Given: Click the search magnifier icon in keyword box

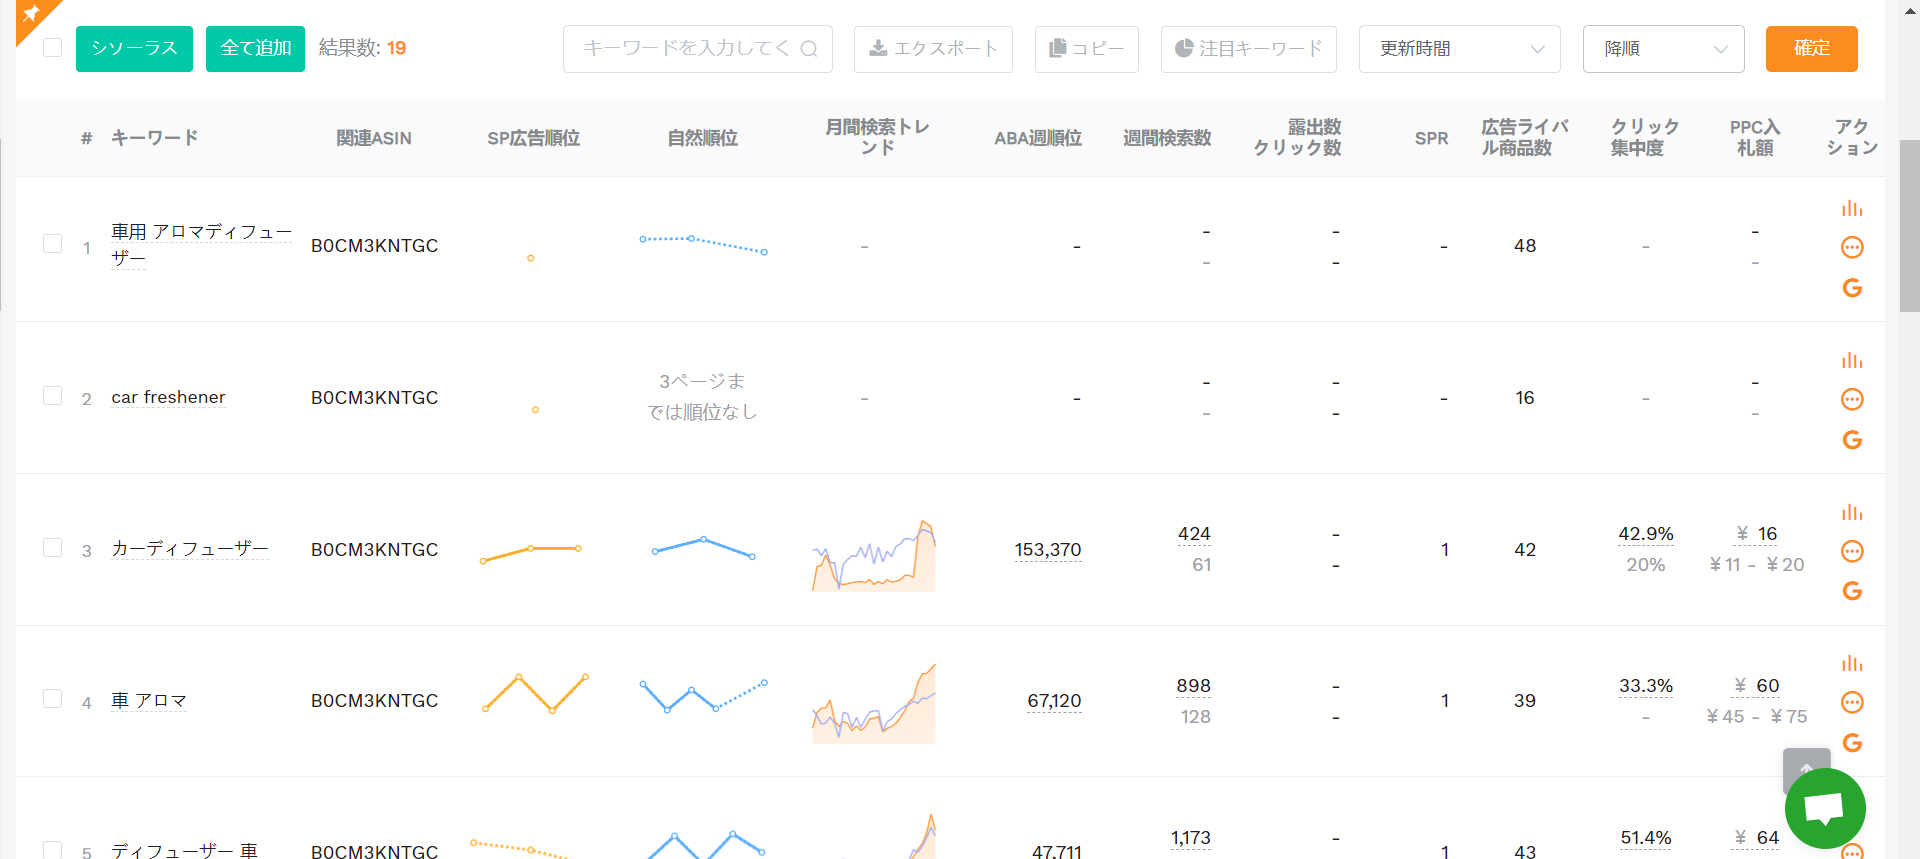Looking at the screenshot, I should (809, 49).
